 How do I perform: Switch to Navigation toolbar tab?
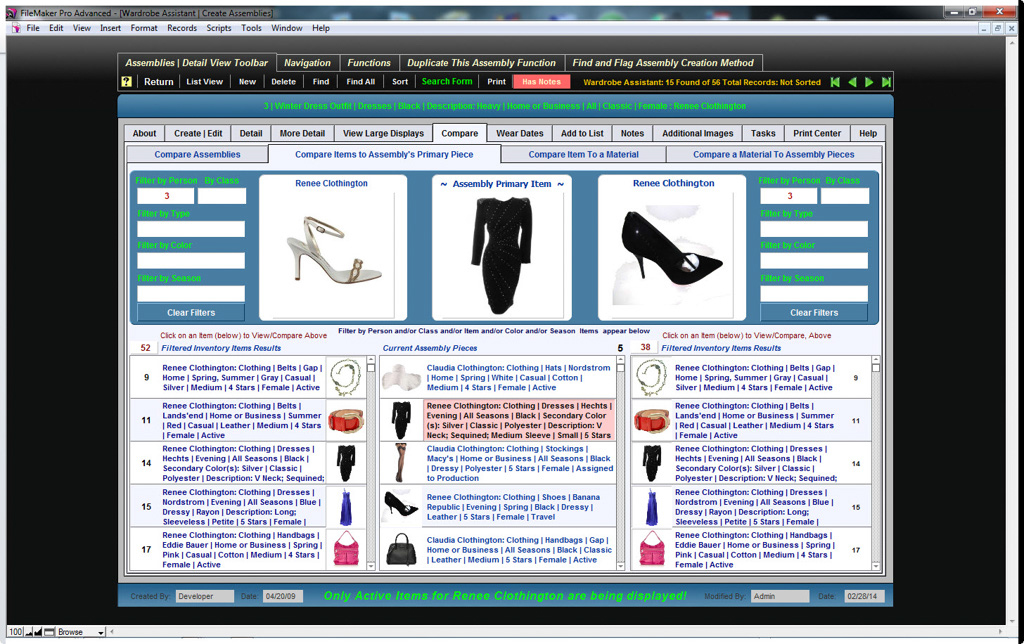click(307, 63)
